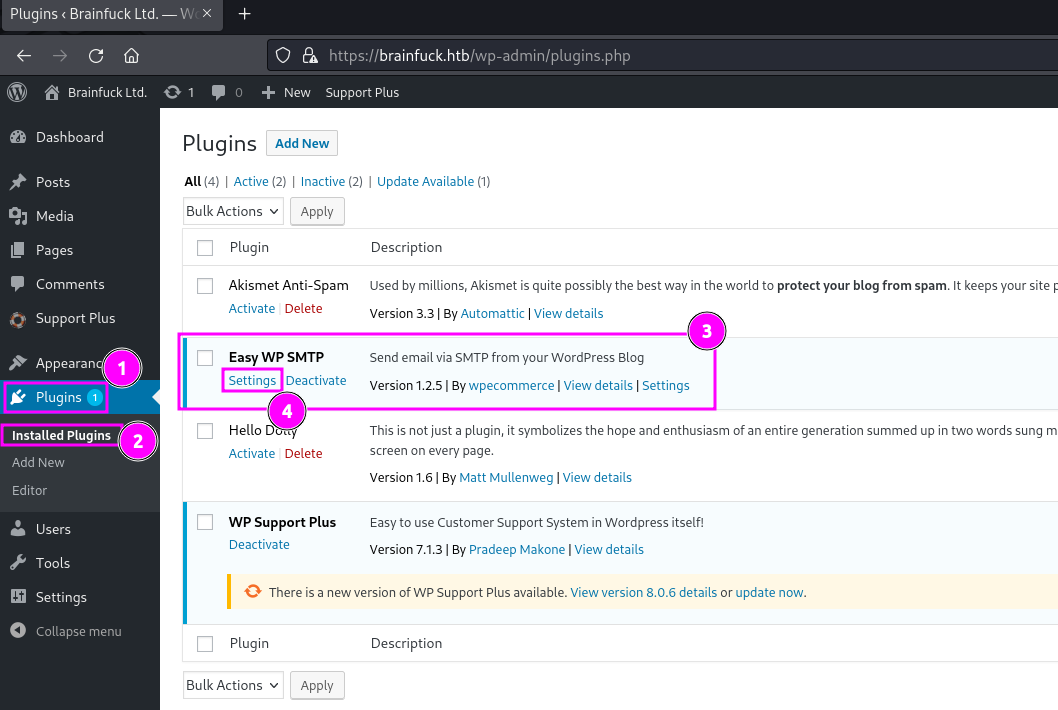Activate the Akismet Anti-Spam plugin
This screenshot has width=1058, height=710.
[252, 308]
